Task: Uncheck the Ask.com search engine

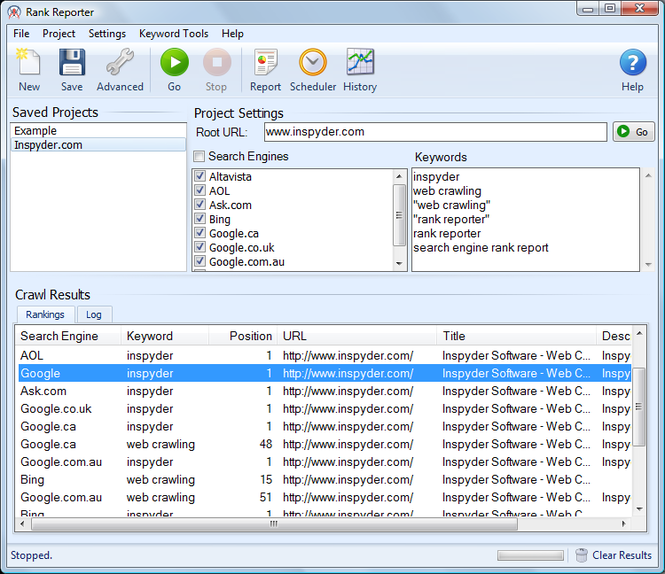Action: click(200, 204)
